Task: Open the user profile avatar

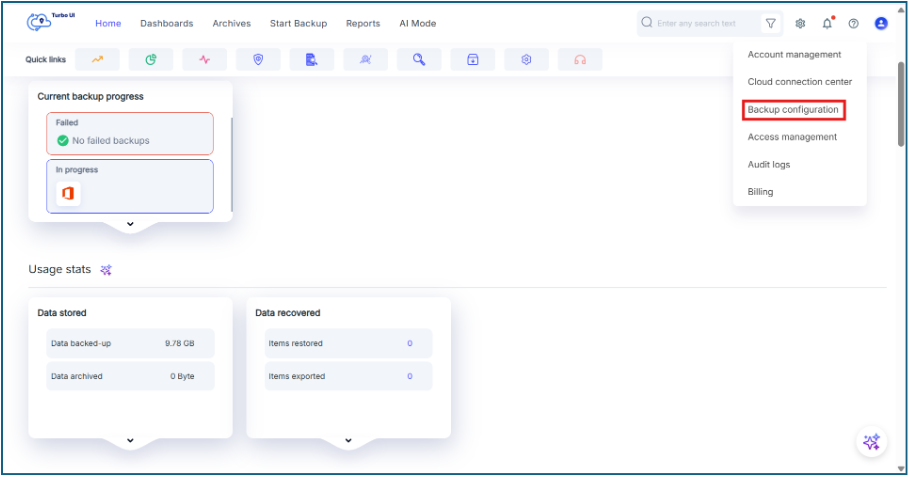Action: [x=881, y=23]
